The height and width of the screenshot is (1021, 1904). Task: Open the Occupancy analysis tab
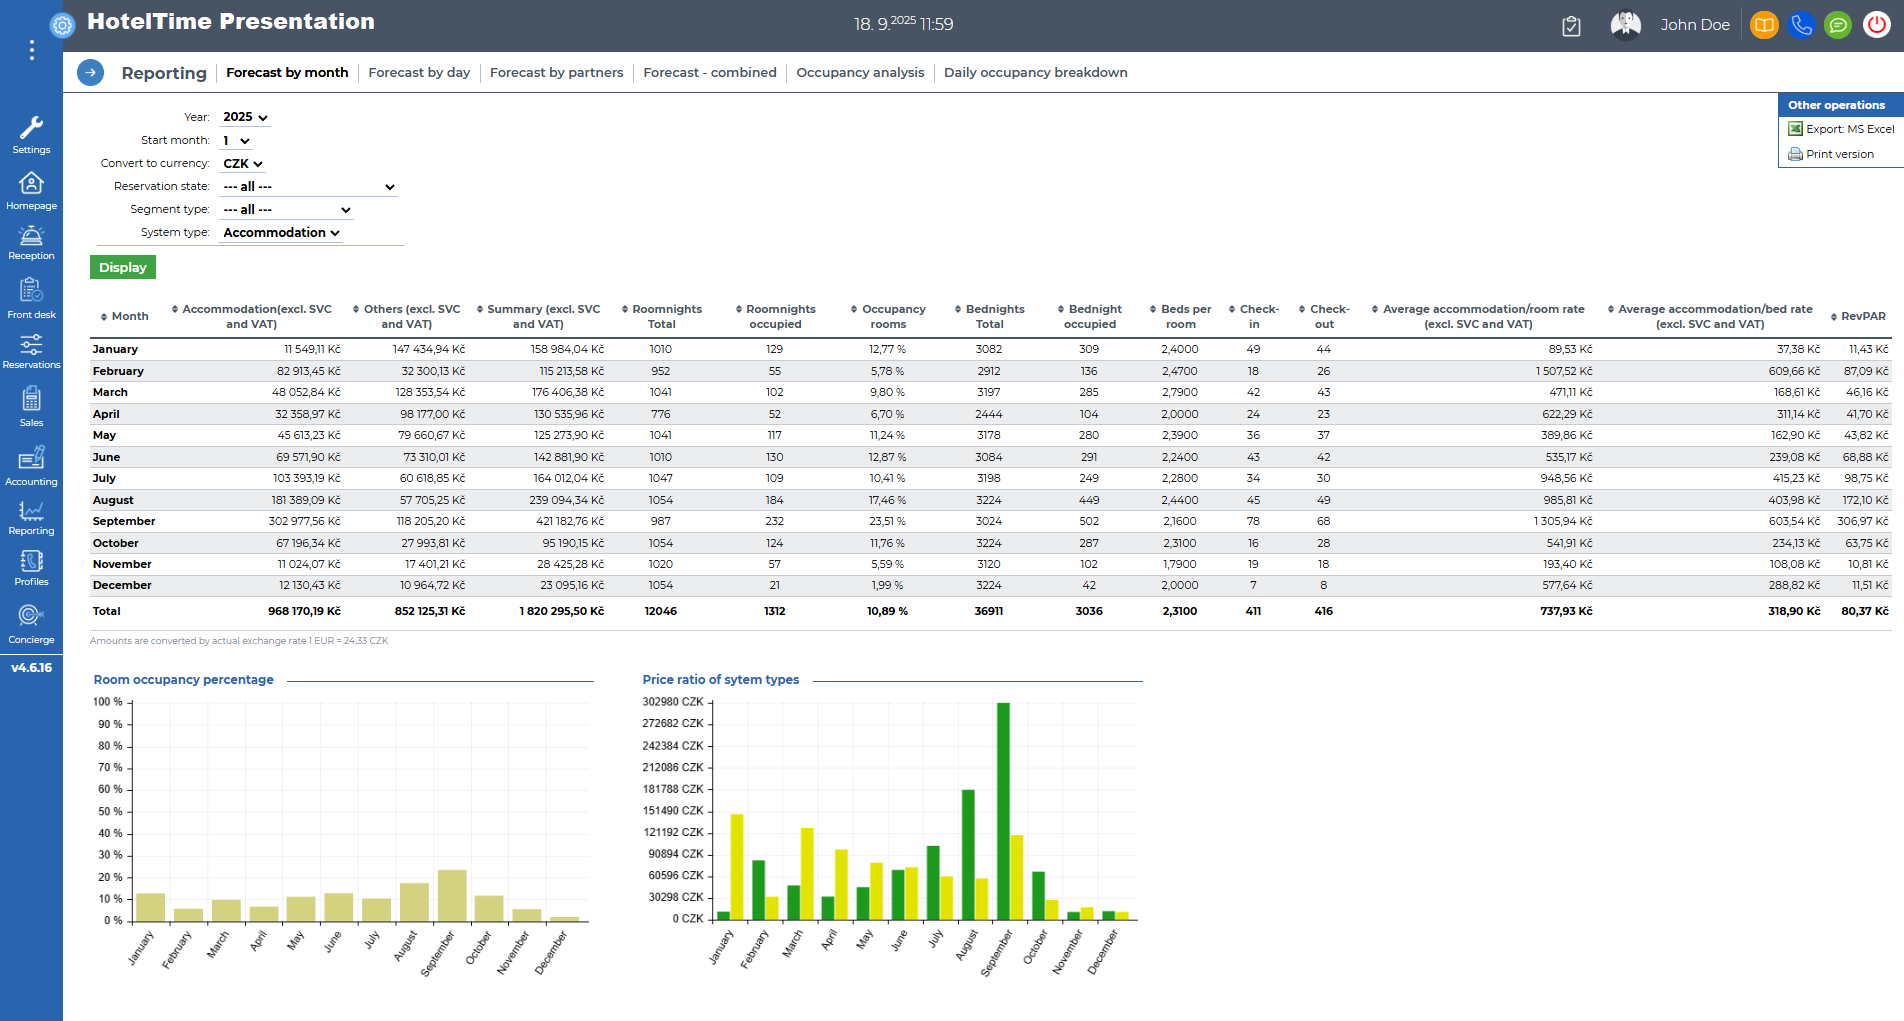click(x=860, y=73)
